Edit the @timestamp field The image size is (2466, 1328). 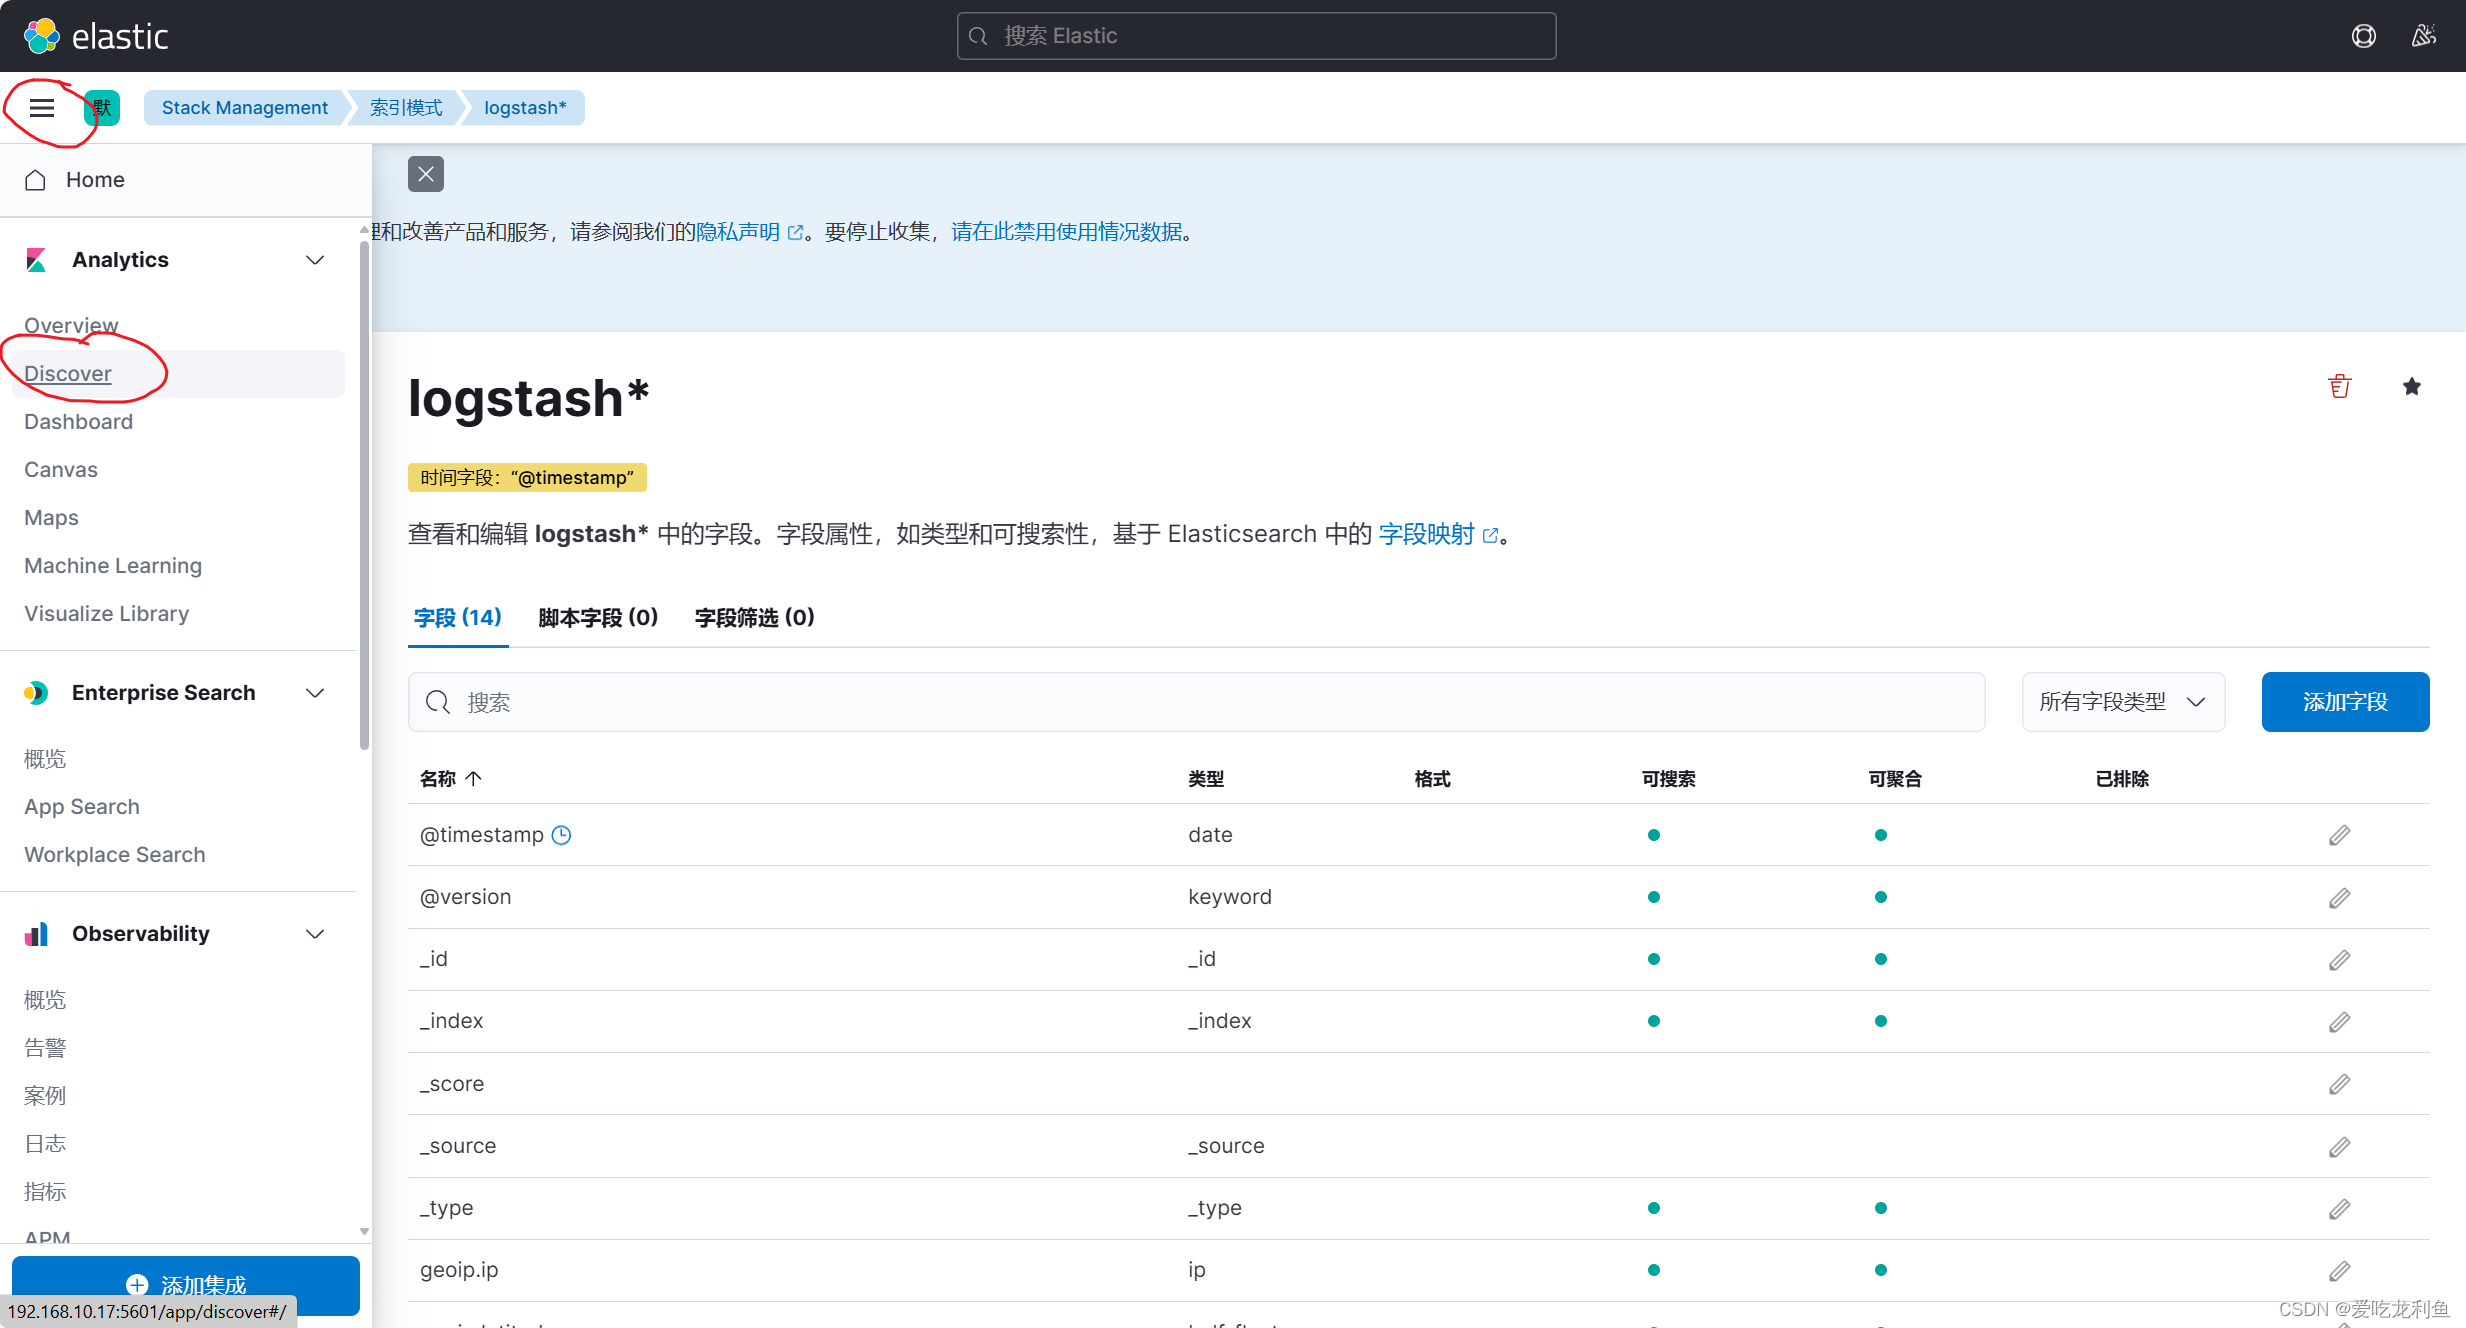click(2339, 835)
